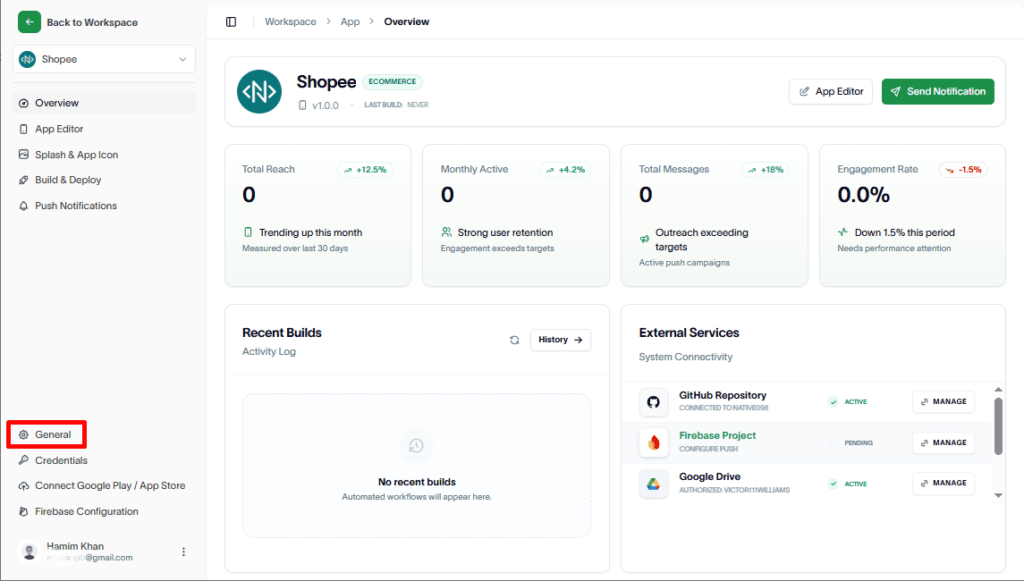This screenshot has height=581, width=1024.
Task: Click the GitHub Repository icon
Action: coord(653,402)
